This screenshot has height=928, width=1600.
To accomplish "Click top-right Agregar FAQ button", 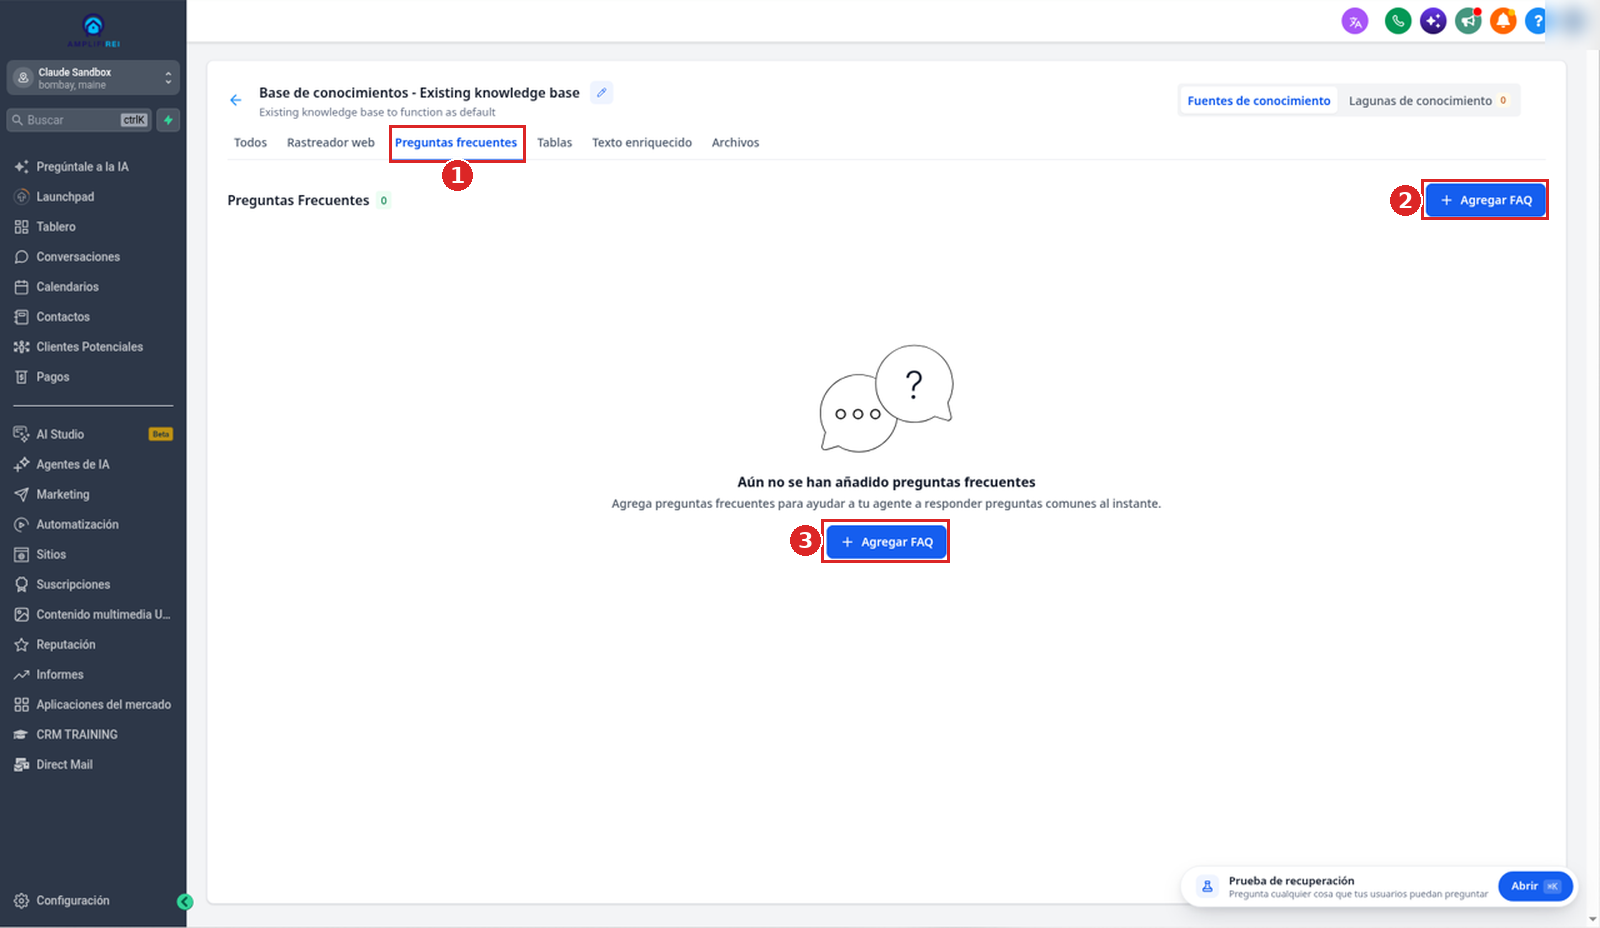I will (x=1486, y=200).
